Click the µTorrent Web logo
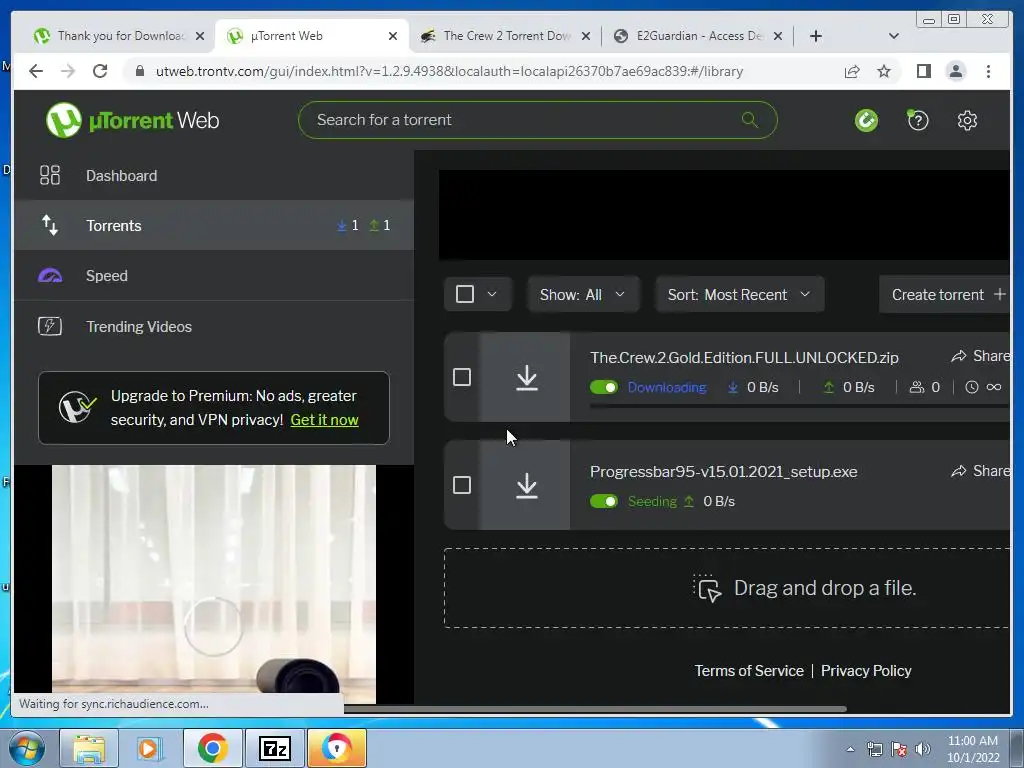Viewport: 1024px width, 768px height. tap(132, 120)
